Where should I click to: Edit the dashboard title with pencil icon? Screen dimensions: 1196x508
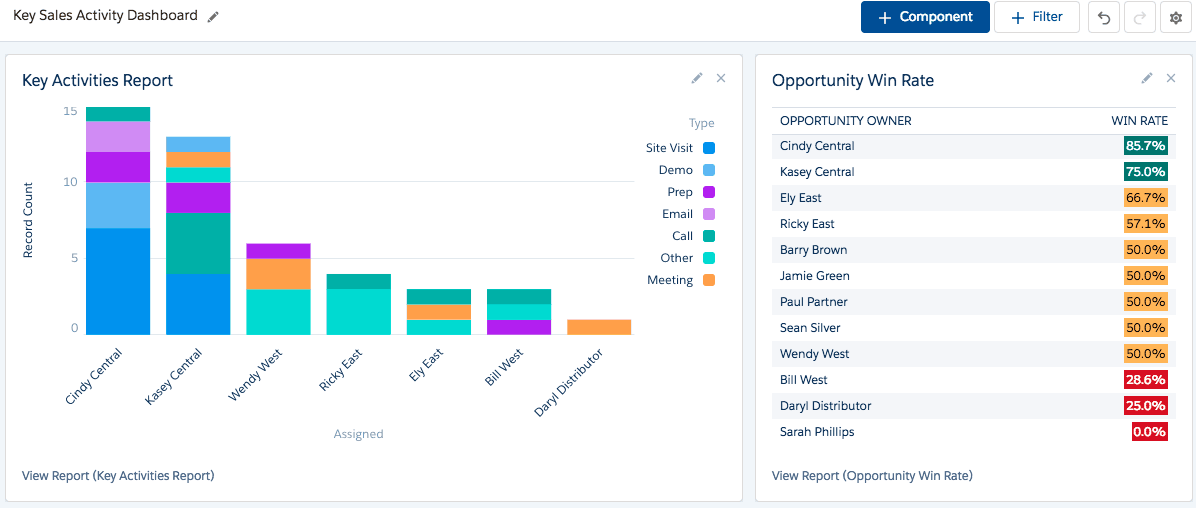[213, 17]
